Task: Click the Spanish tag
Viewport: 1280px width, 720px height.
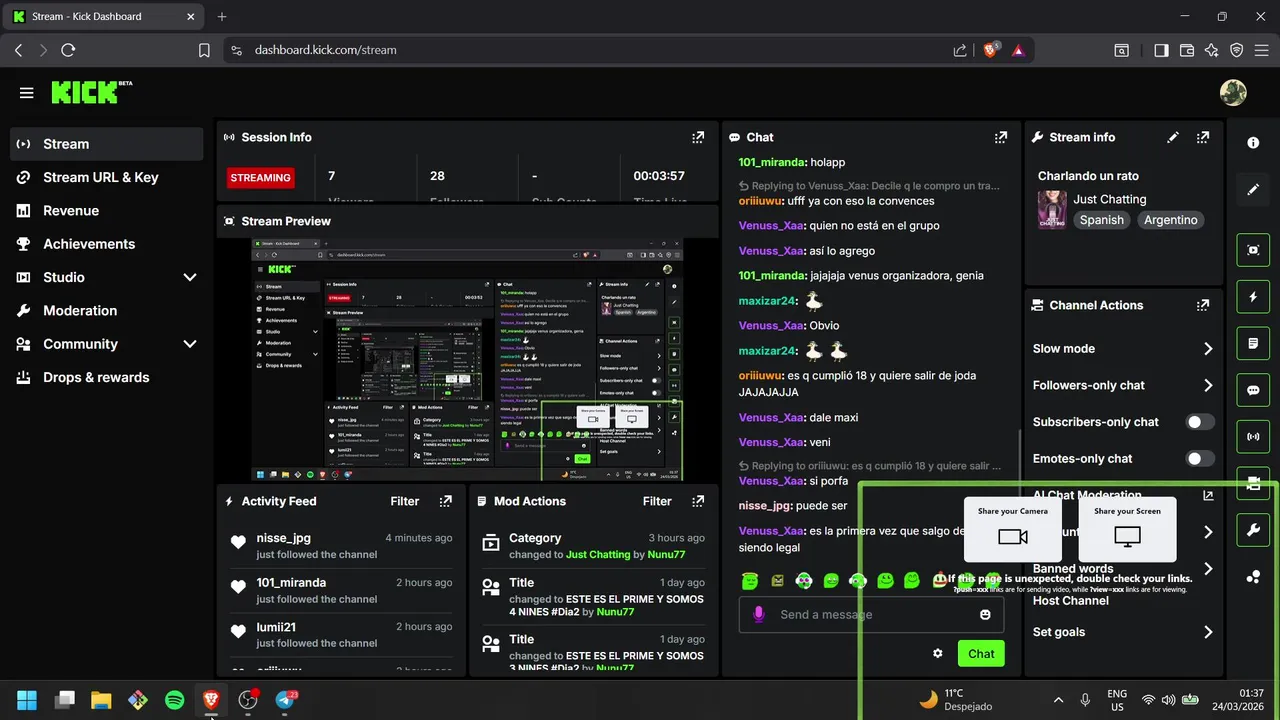Action: point(1101,220)
